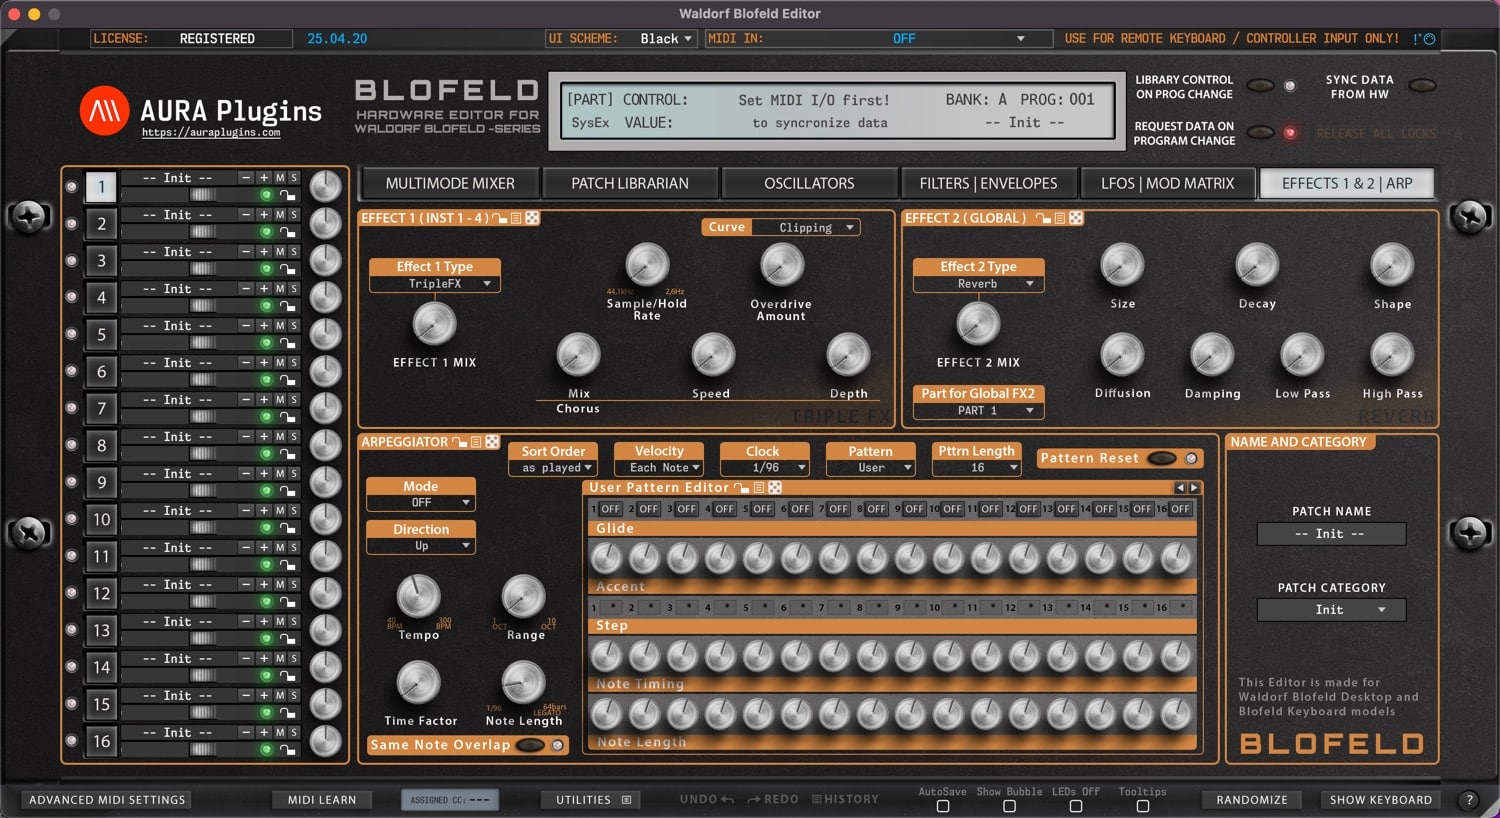Open the Clock 1/96 dropdown
This screenshot has width=1500, height=818.
pos(764,468)
